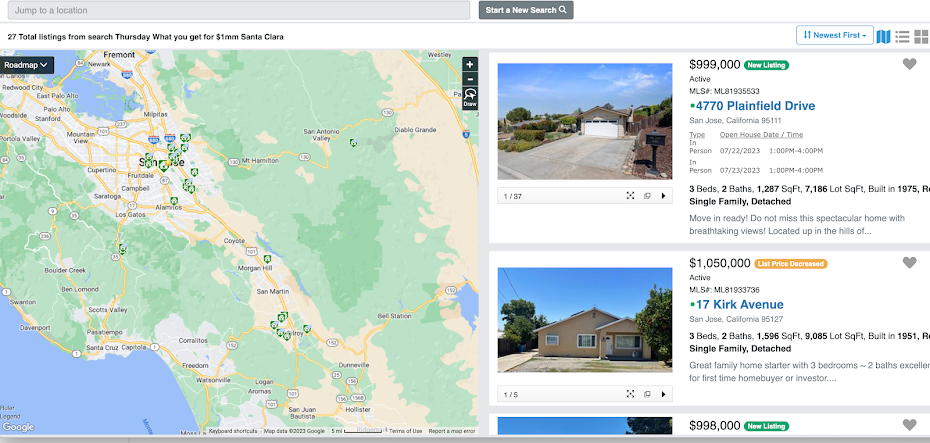
Task: Click MLS# ML81935533 text
Action: [724, 91]
